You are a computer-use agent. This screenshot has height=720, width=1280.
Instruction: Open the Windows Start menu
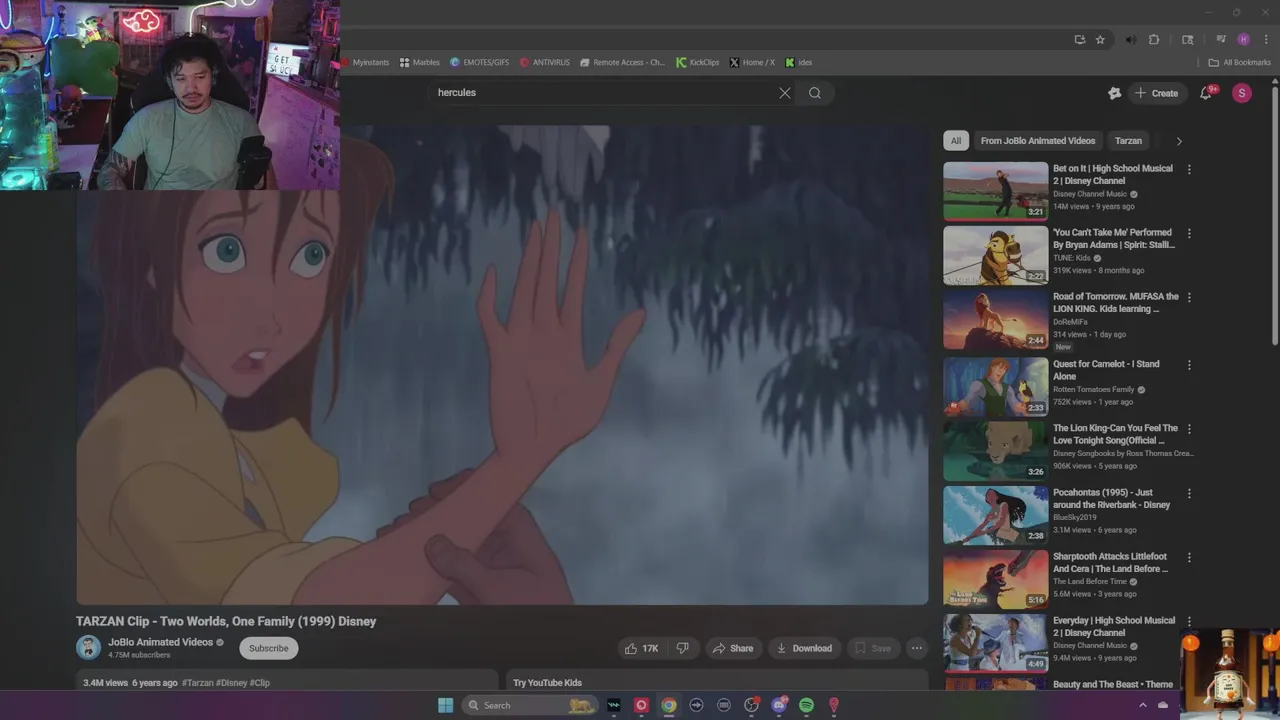tap(445, 705)
